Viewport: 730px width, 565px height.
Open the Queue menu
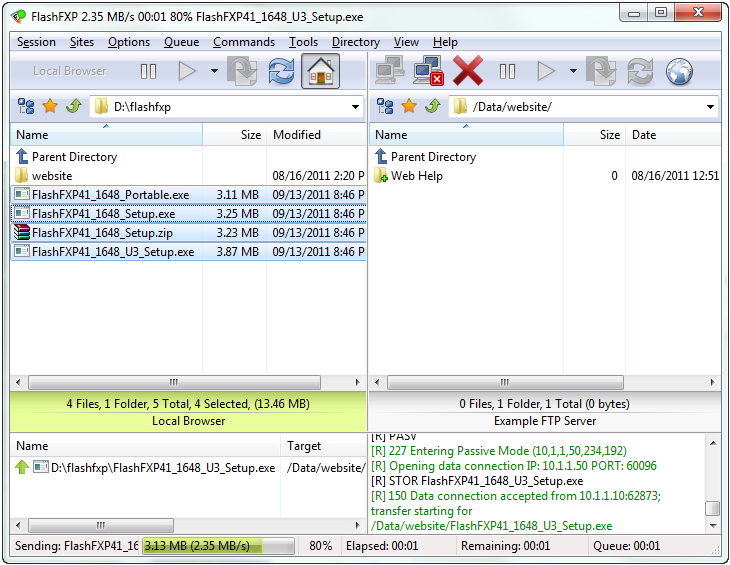181,42
